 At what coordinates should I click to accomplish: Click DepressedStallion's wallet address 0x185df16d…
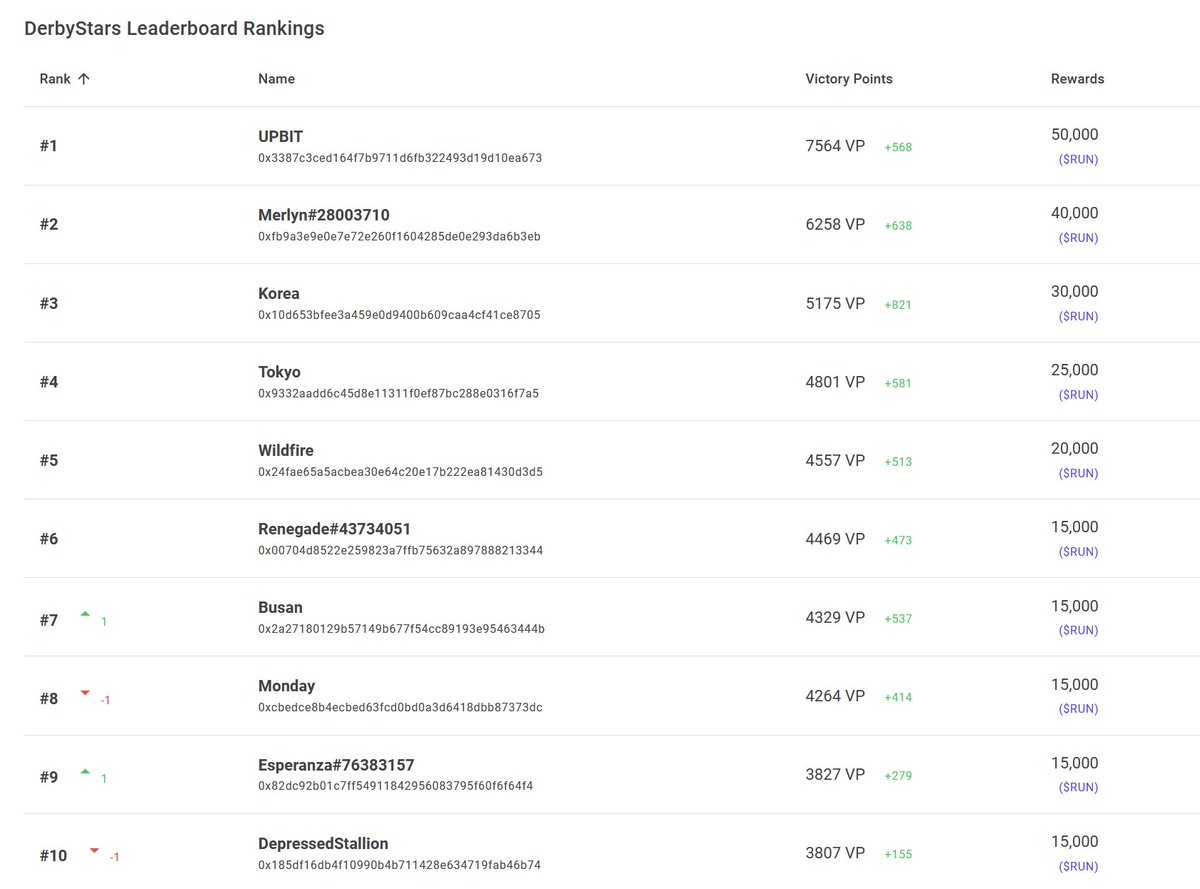pos(399,865)
